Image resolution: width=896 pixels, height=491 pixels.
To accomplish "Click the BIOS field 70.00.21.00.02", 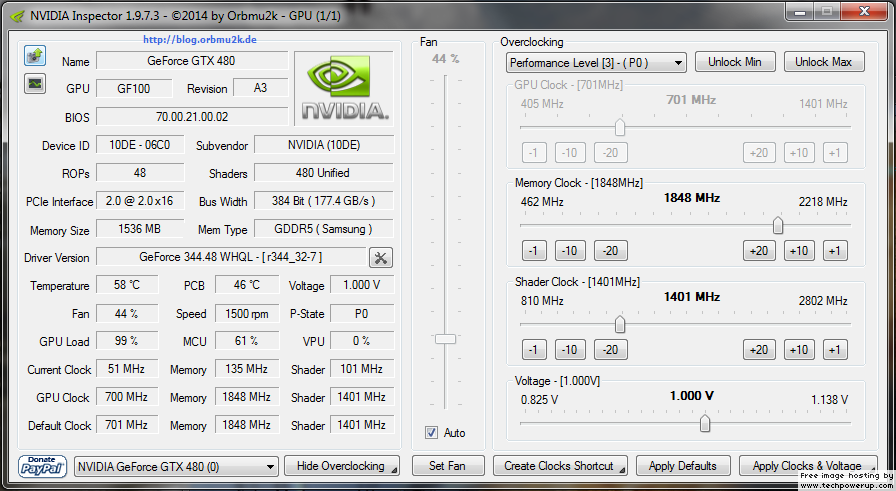I will pos(191,117).
